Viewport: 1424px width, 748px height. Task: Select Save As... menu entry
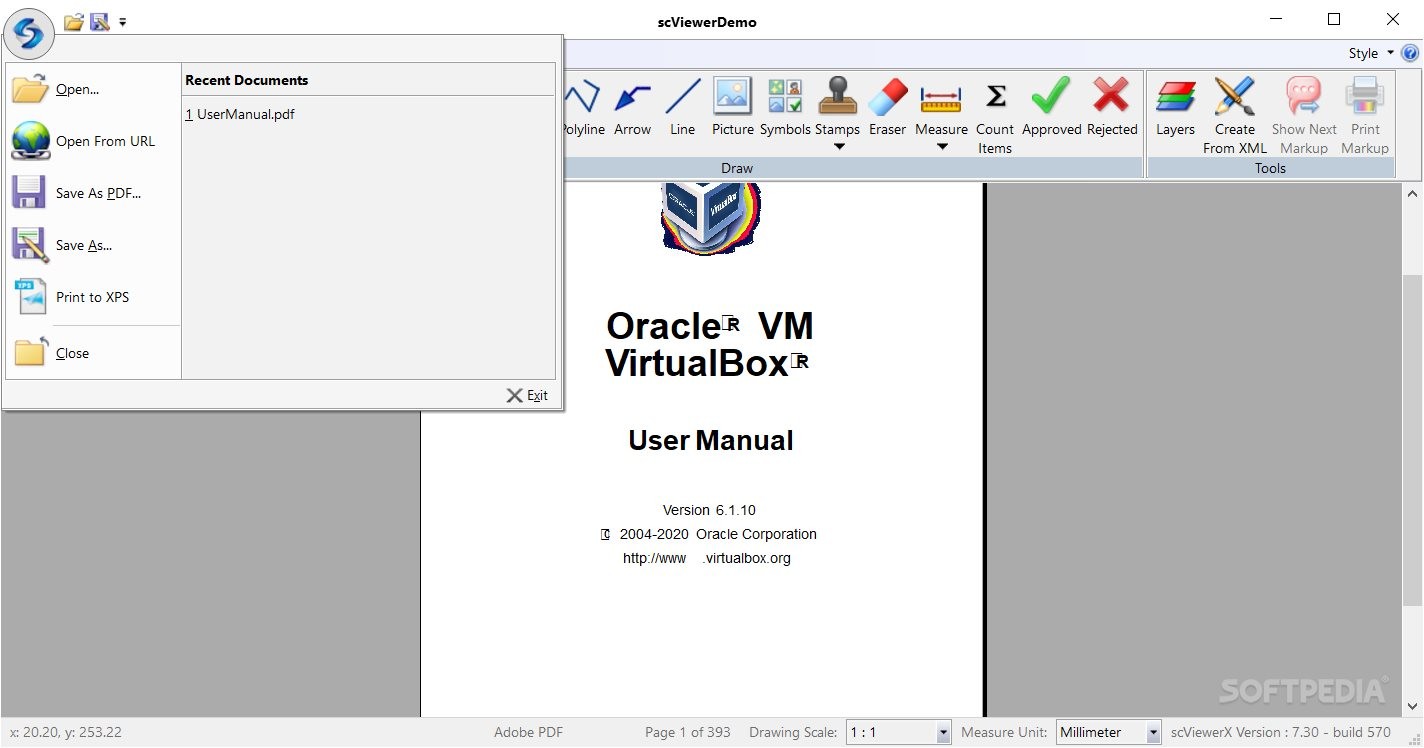point(92,245)
